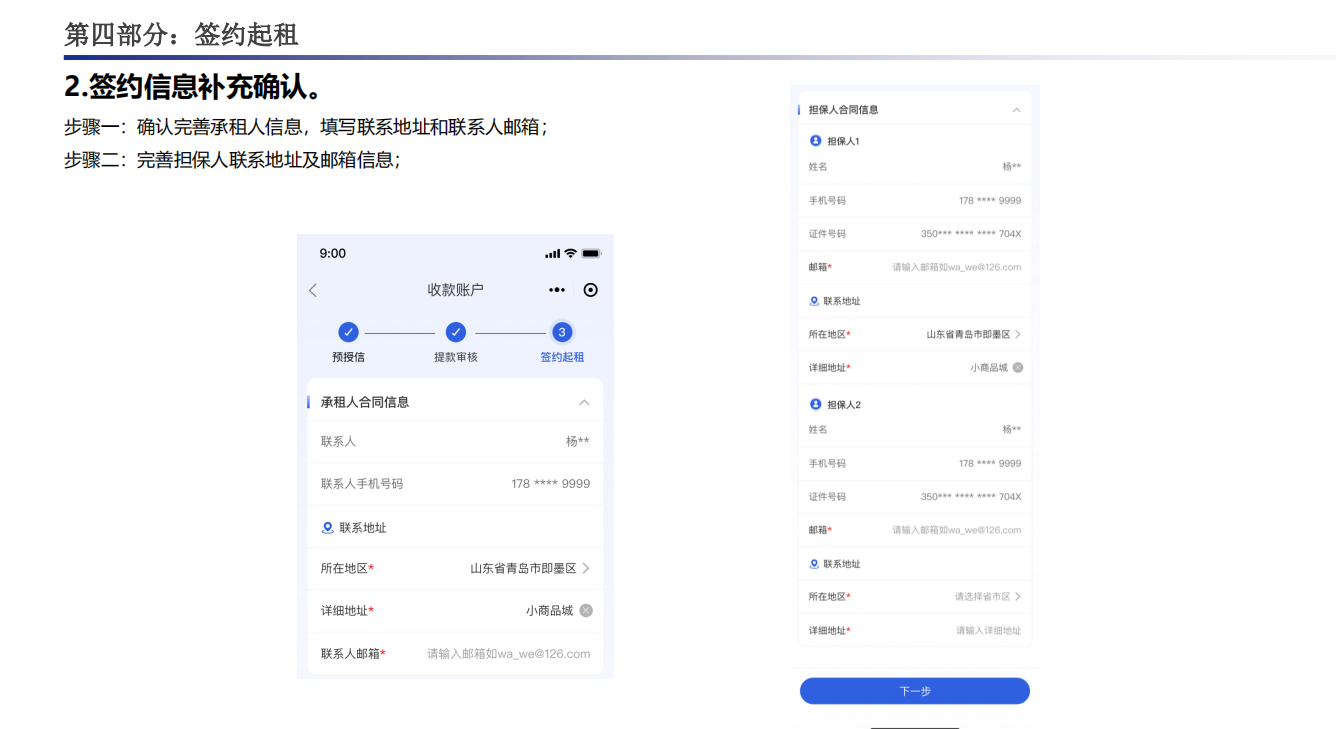
Task: Open 所在地区 picker for 担保人1
Action: tap(915, 334)
